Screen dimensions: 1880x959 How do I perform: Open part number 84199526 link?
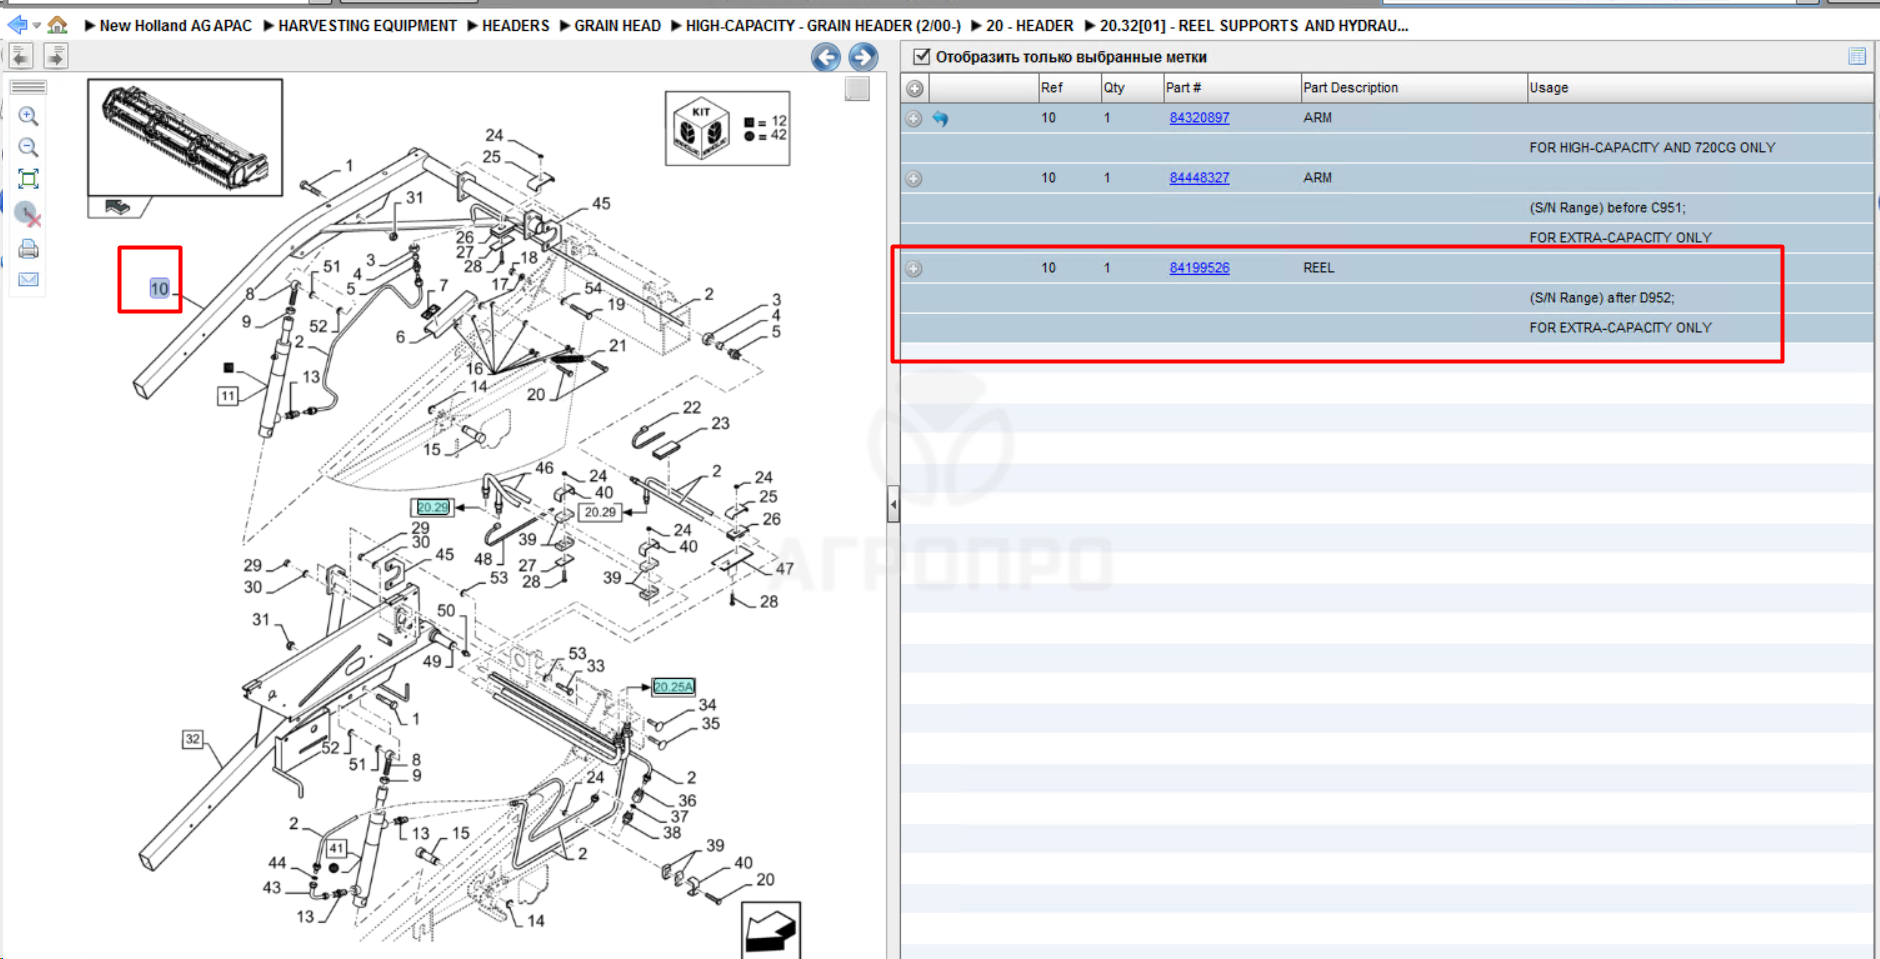click(1199, 268)
